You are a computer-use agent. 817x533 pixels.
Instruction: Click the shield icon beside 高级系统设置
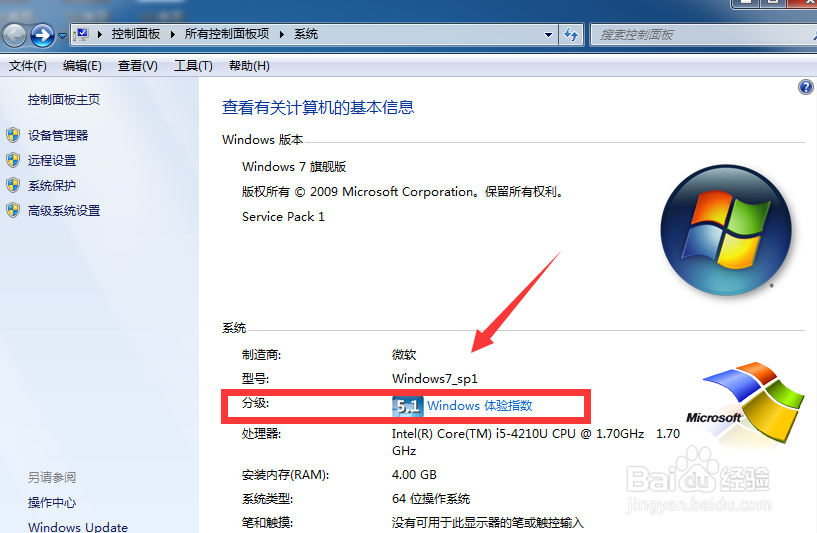point(13,210)
